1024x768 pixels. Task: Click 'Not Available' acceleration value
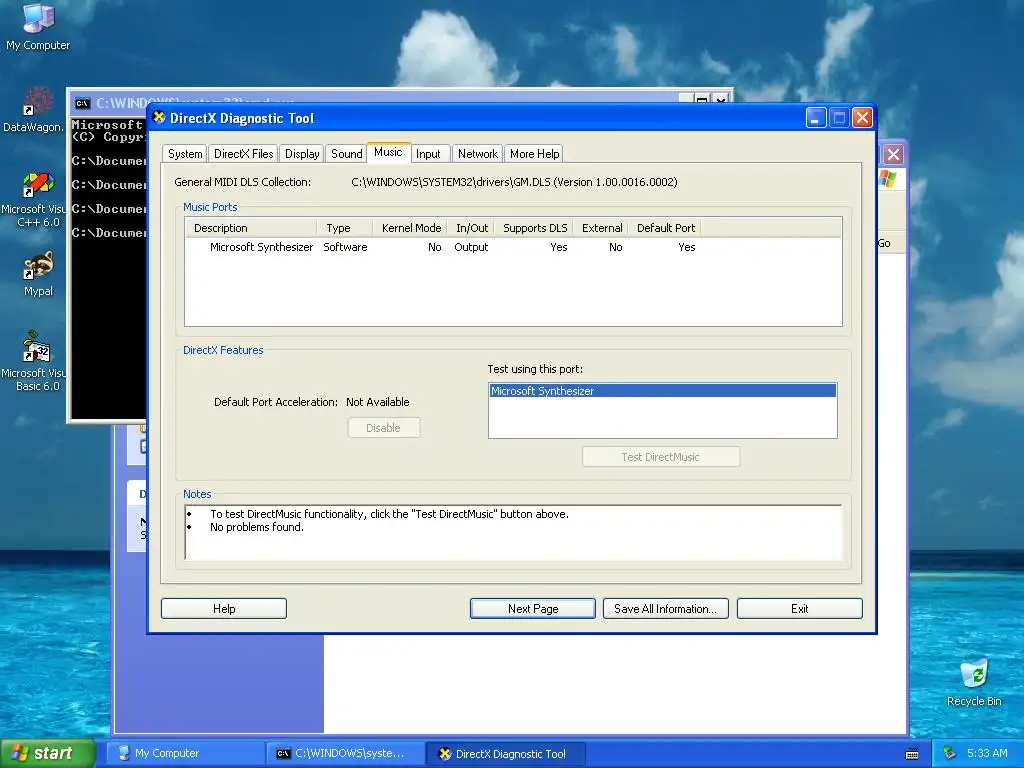377,402
